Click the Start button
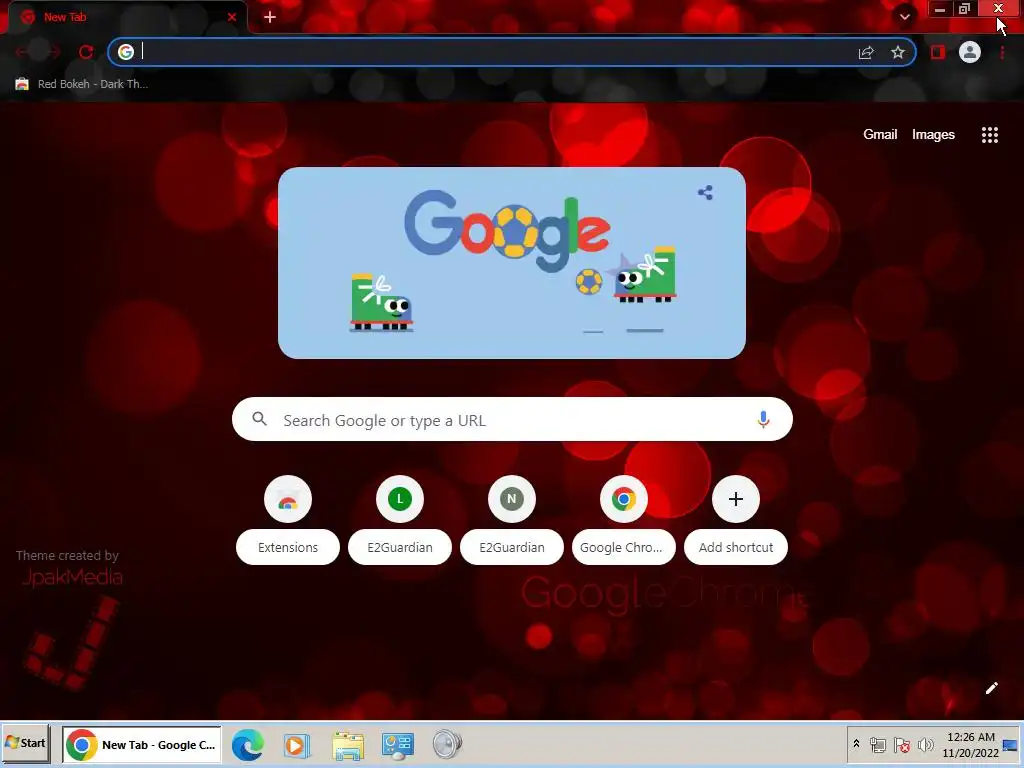 [x=25, y=744]
